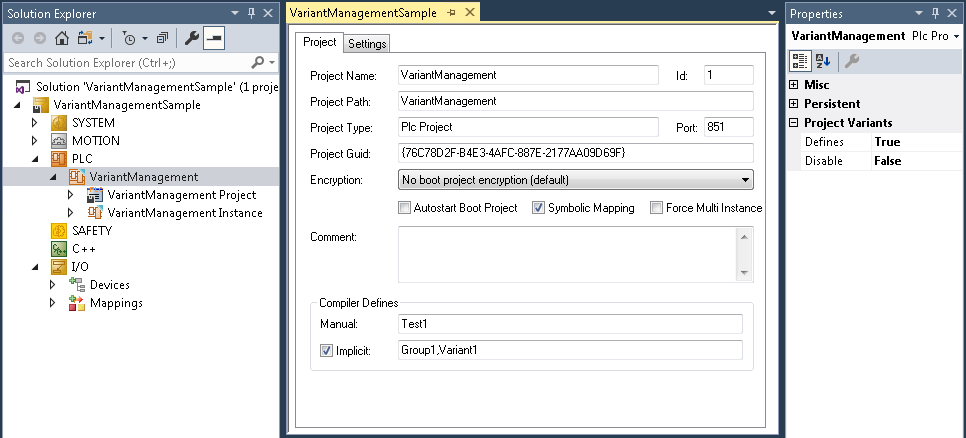This screenshot has height=438, width=966.
Task: Open the Properties object selector dropdown
Action: coord(956,36)
